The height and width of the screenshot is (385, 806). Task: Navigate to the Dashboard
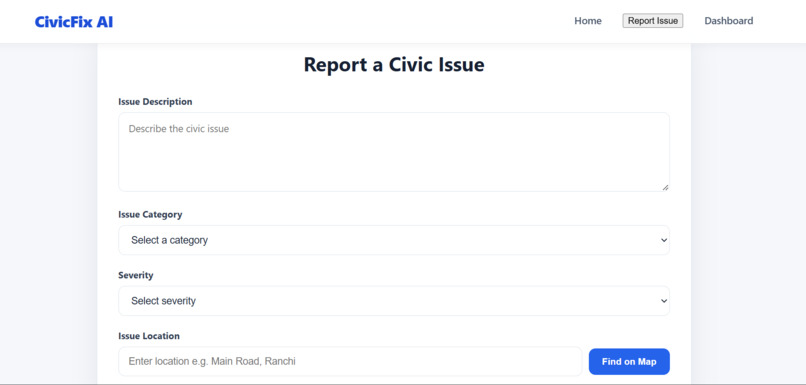728,21
